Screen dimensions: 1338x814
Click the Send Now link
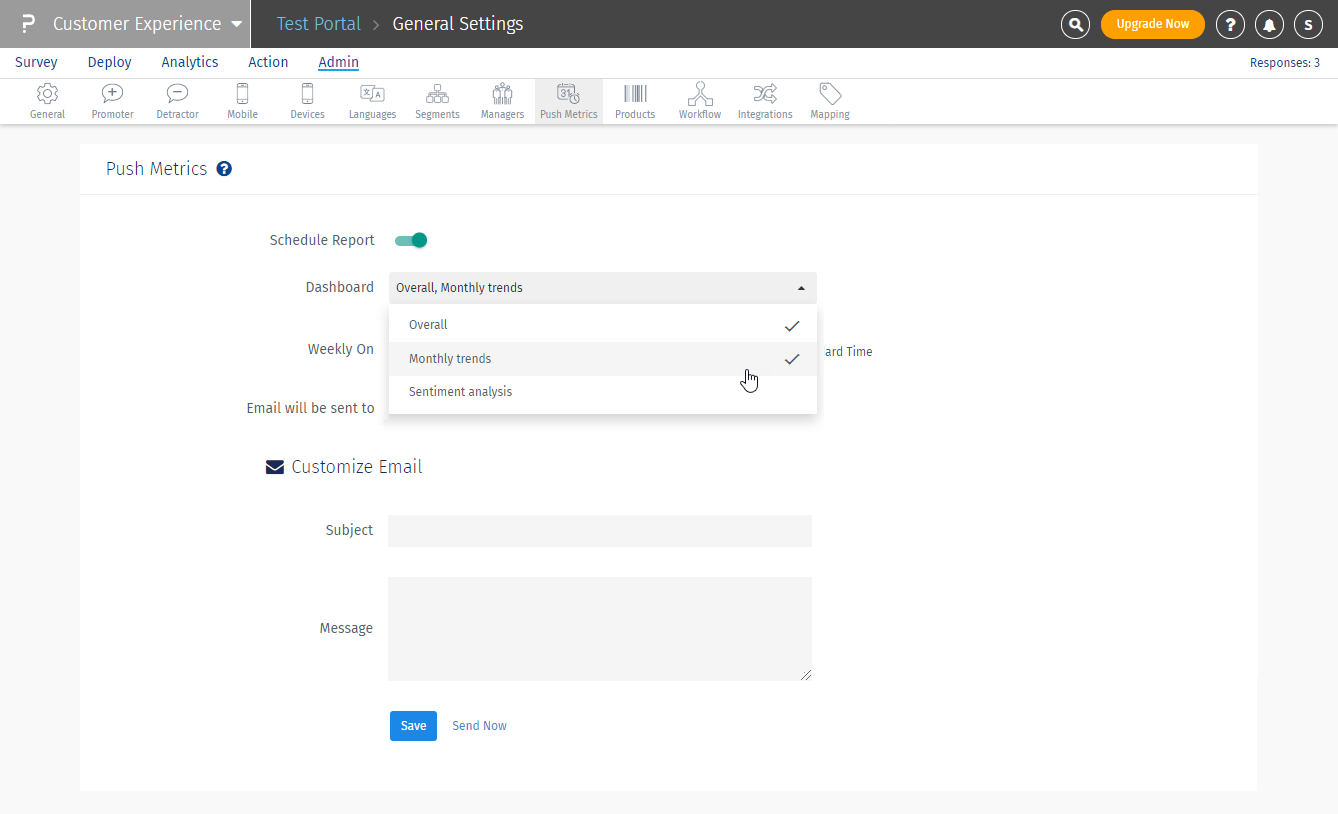pyautogui.click(x=479, y=726)
